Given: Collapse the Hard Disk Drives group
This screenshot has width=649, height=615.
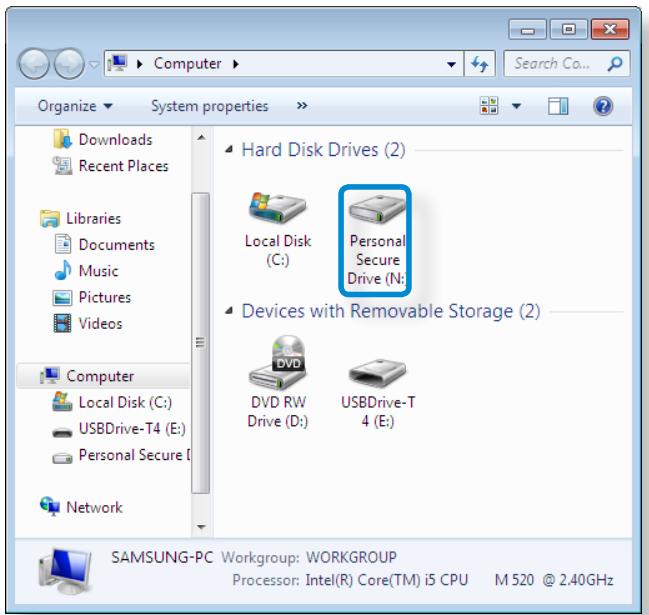Looking at the screenshot, I should [229, 149].
